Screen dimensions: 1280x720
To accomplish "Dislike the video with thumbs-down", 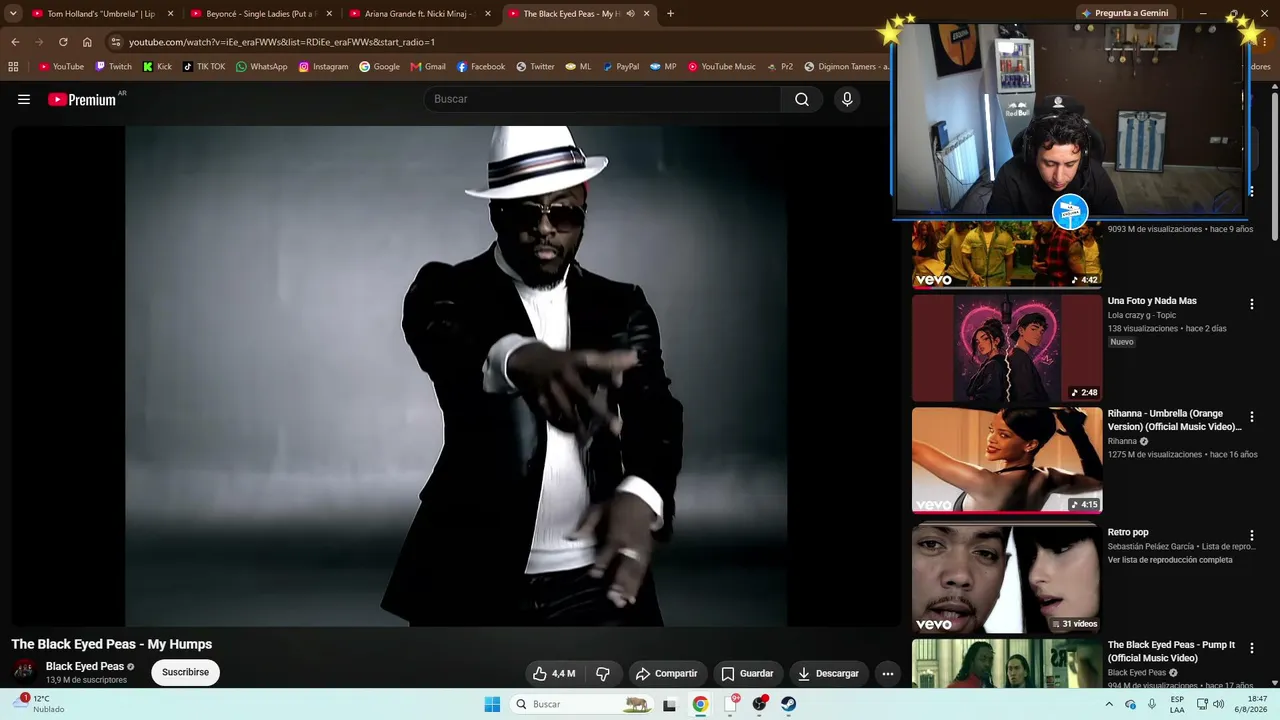I will click(x=603, y=673).
